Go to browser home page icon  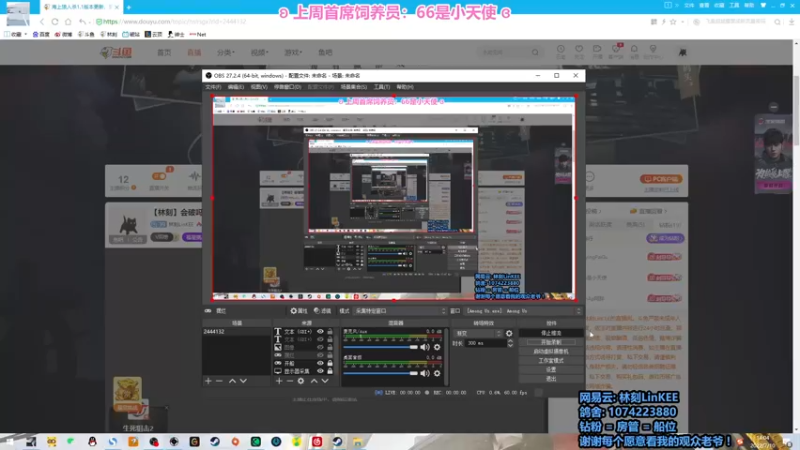coord(68,21)
